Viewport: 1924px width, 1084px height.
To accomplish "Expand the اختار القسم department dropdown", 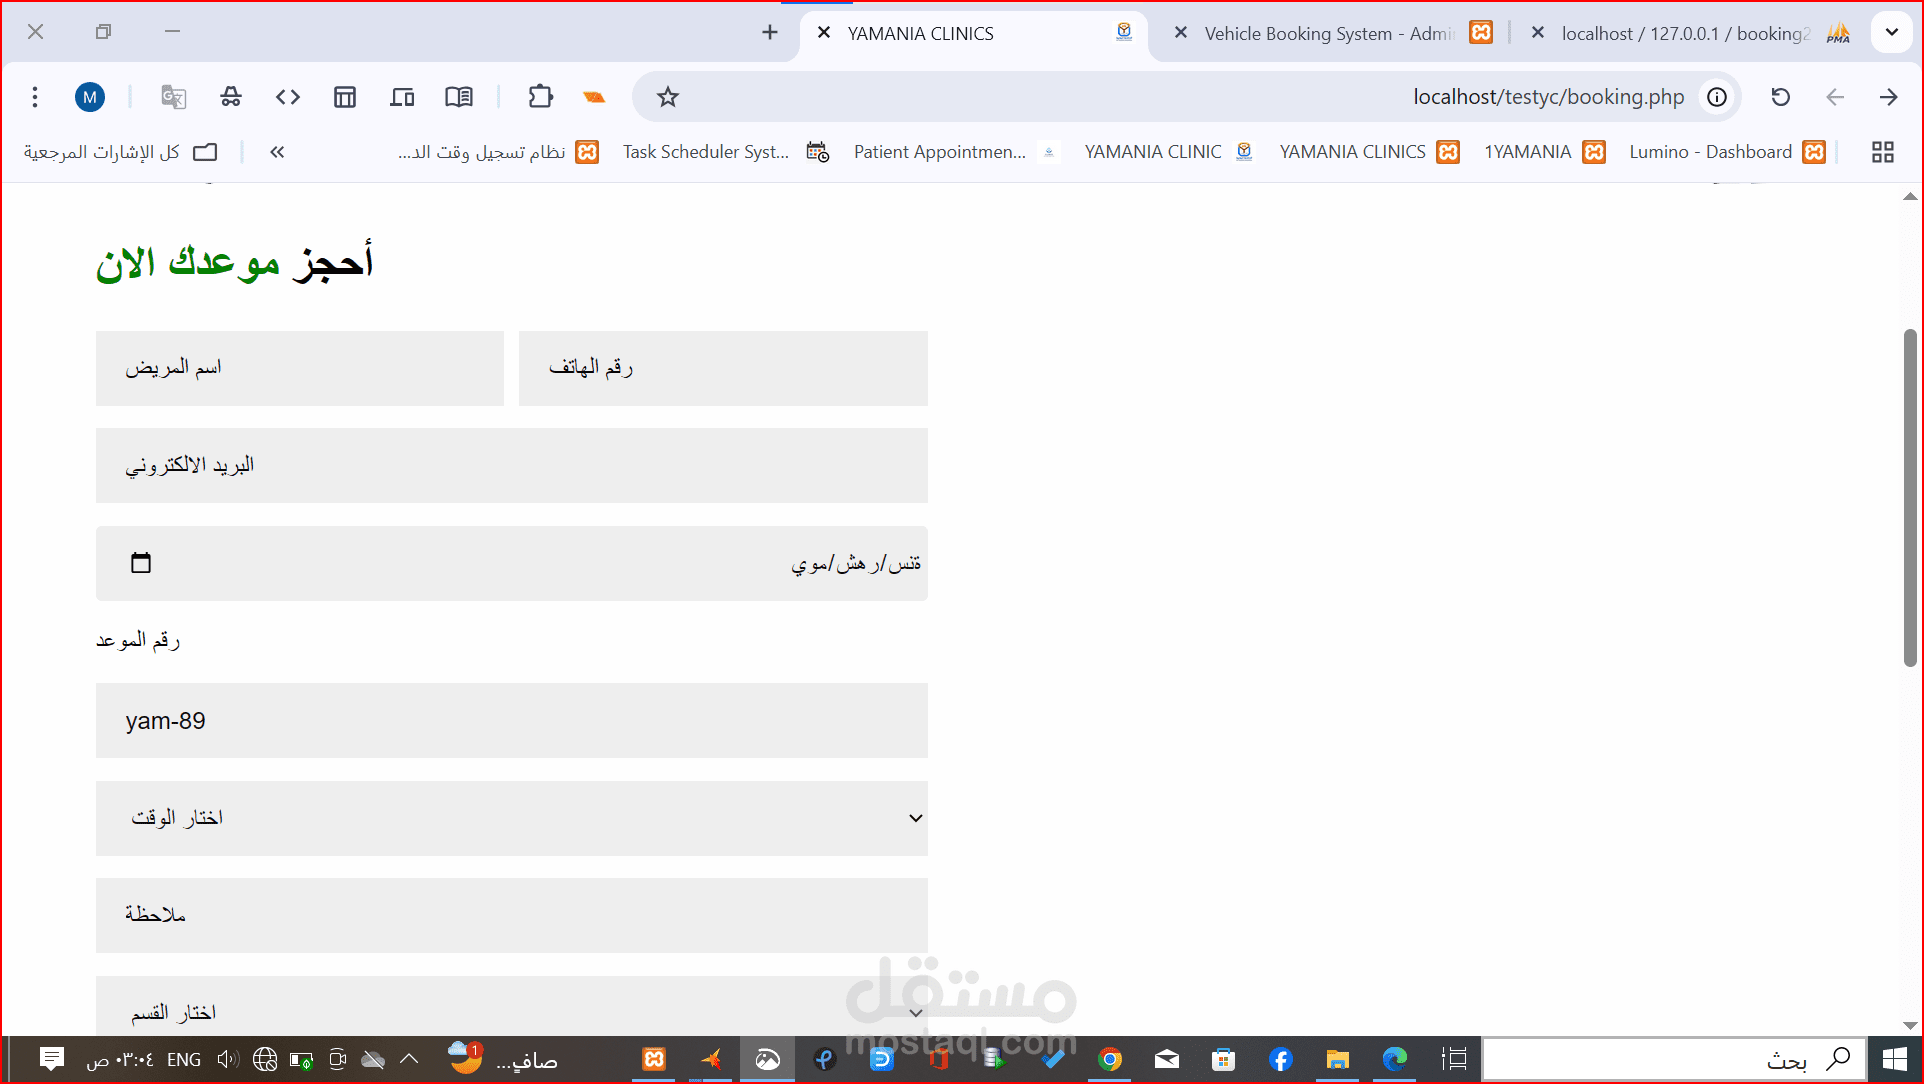I will tap(512, 1012).
